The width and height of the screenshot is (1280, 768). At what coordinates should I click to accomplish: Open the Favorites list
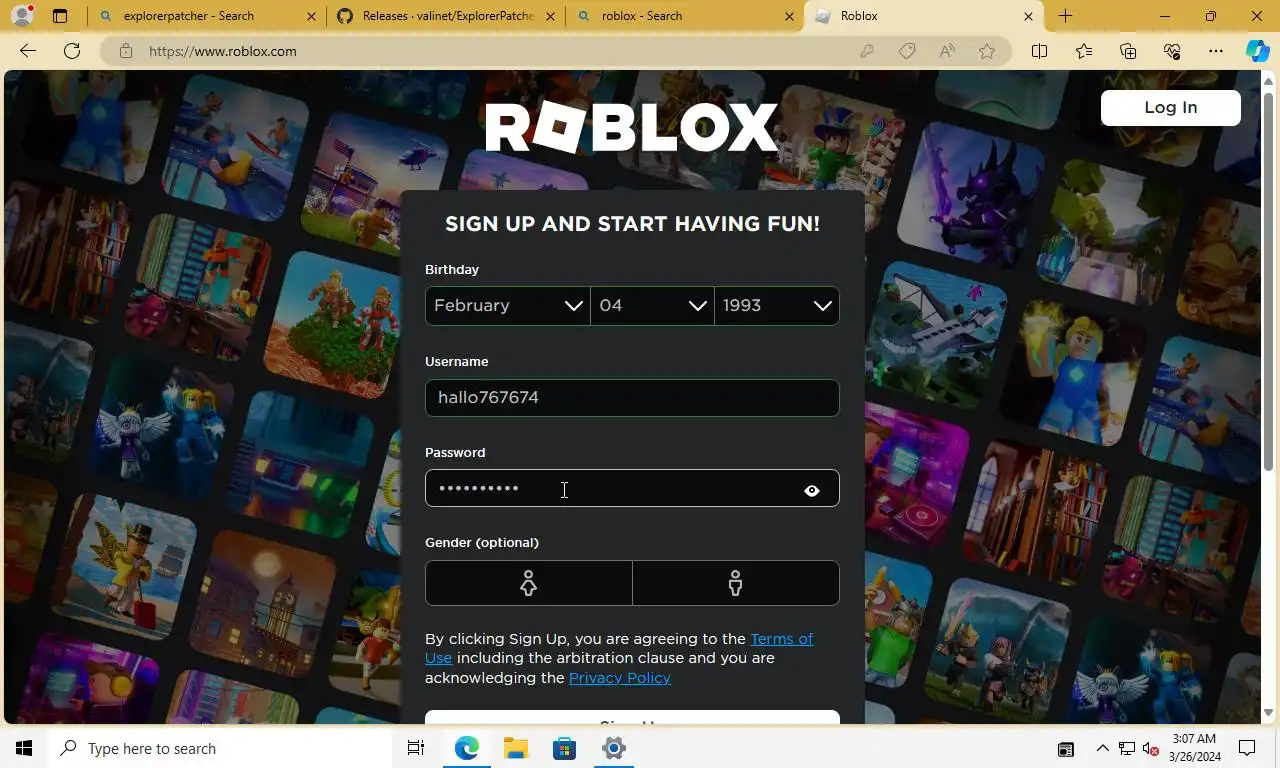1084,51
